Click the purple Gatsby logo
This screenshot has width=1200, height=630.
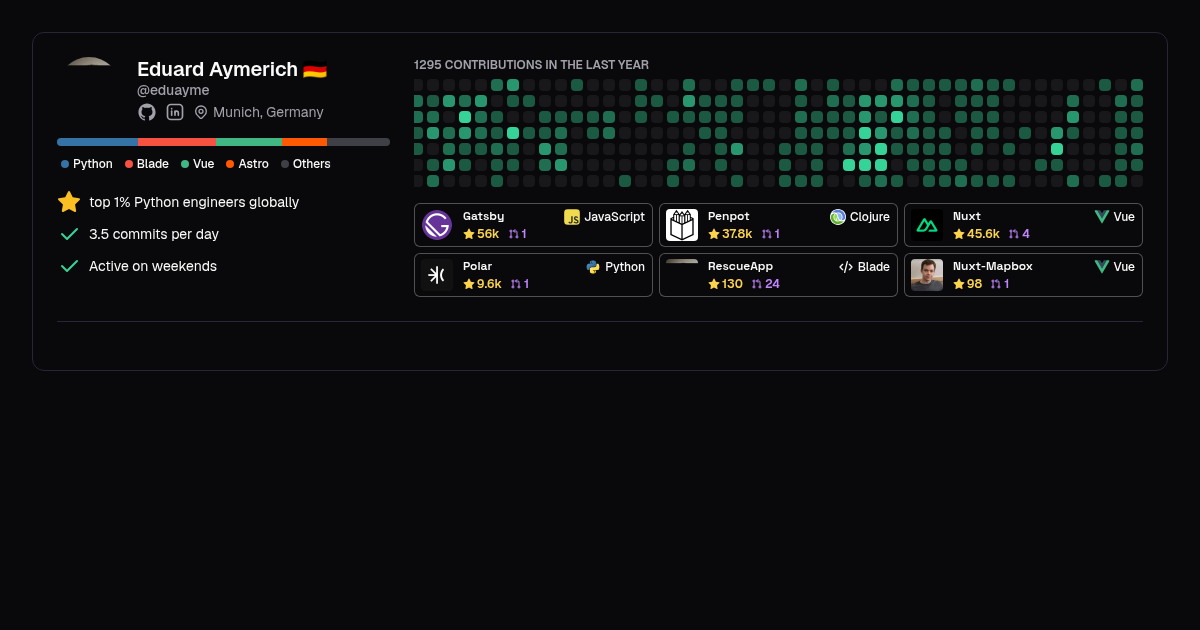pyautogui.click(x=437, y=225)
